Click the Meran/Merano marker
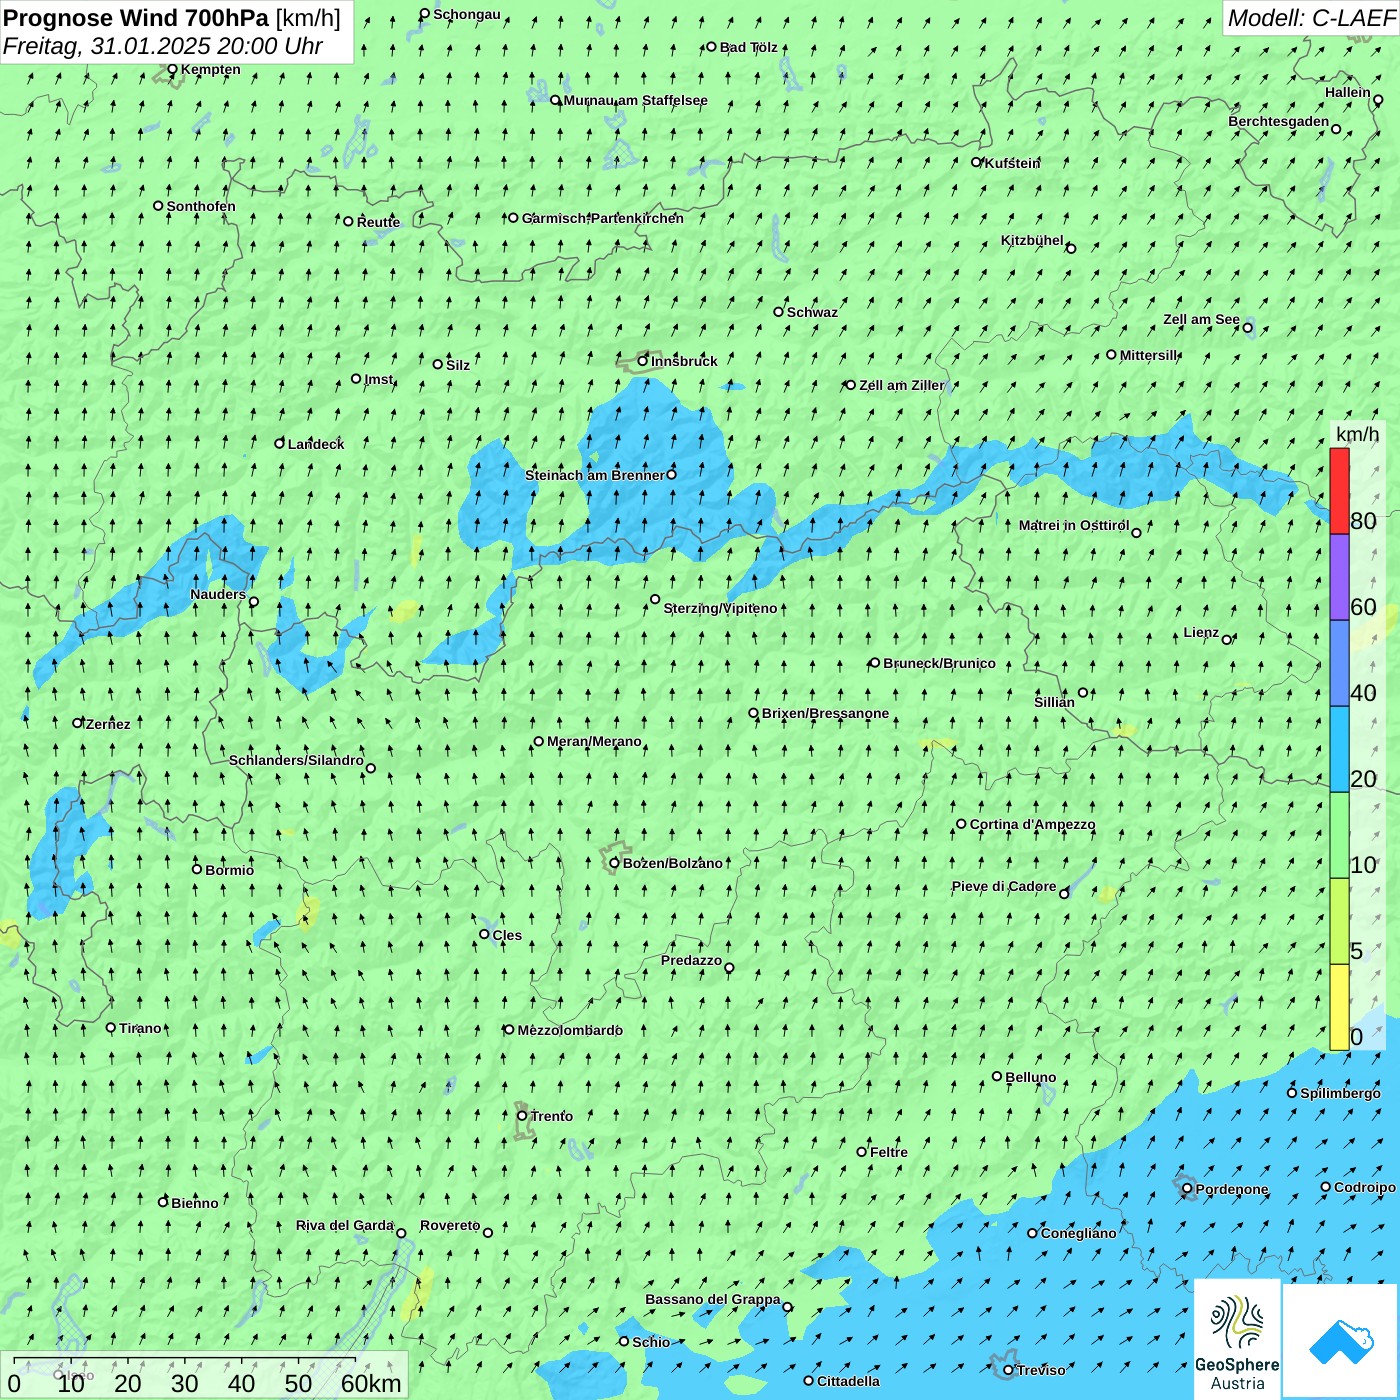Image resolution: width=1400 pixels, height=1400 pixels. 539,741
